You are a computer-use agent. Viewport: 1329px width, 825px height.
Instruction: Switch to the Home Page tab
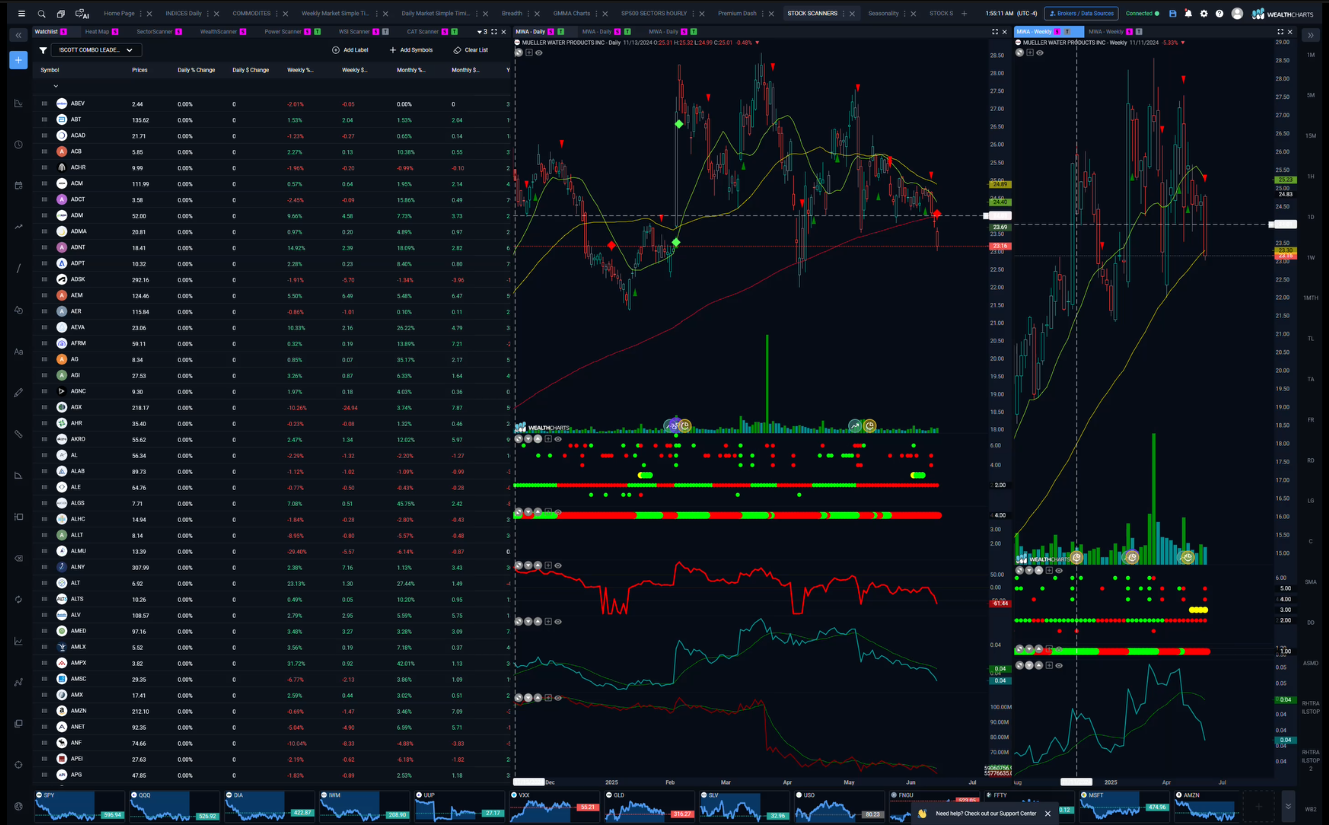[119, 14]
